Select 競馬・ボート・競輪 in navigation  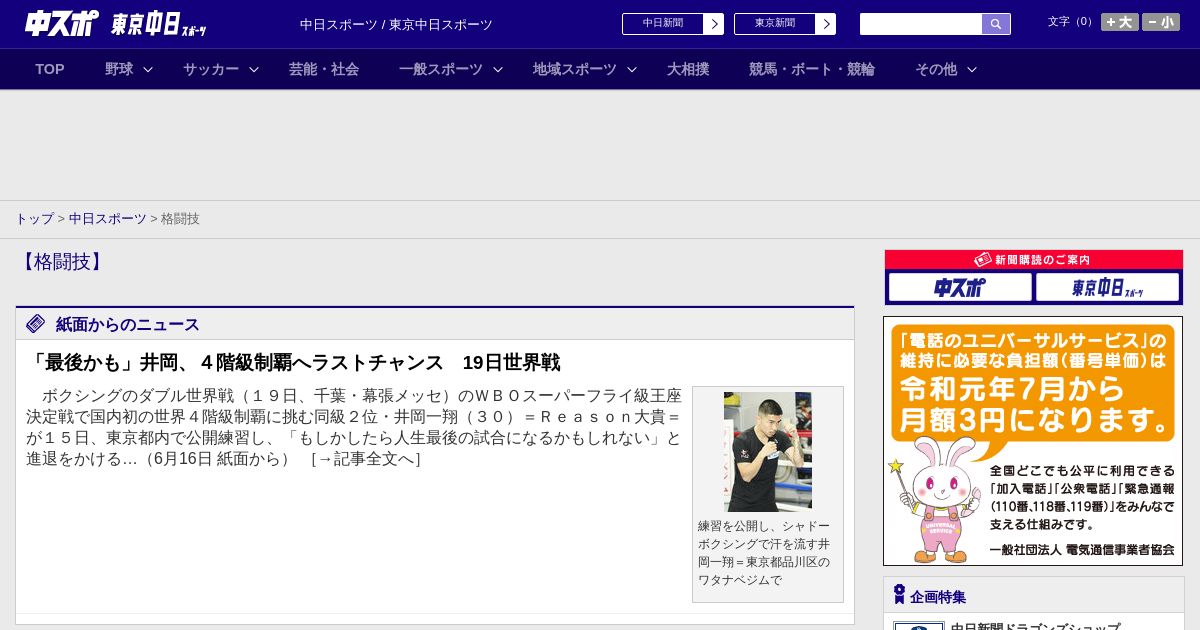pos(812,69)
